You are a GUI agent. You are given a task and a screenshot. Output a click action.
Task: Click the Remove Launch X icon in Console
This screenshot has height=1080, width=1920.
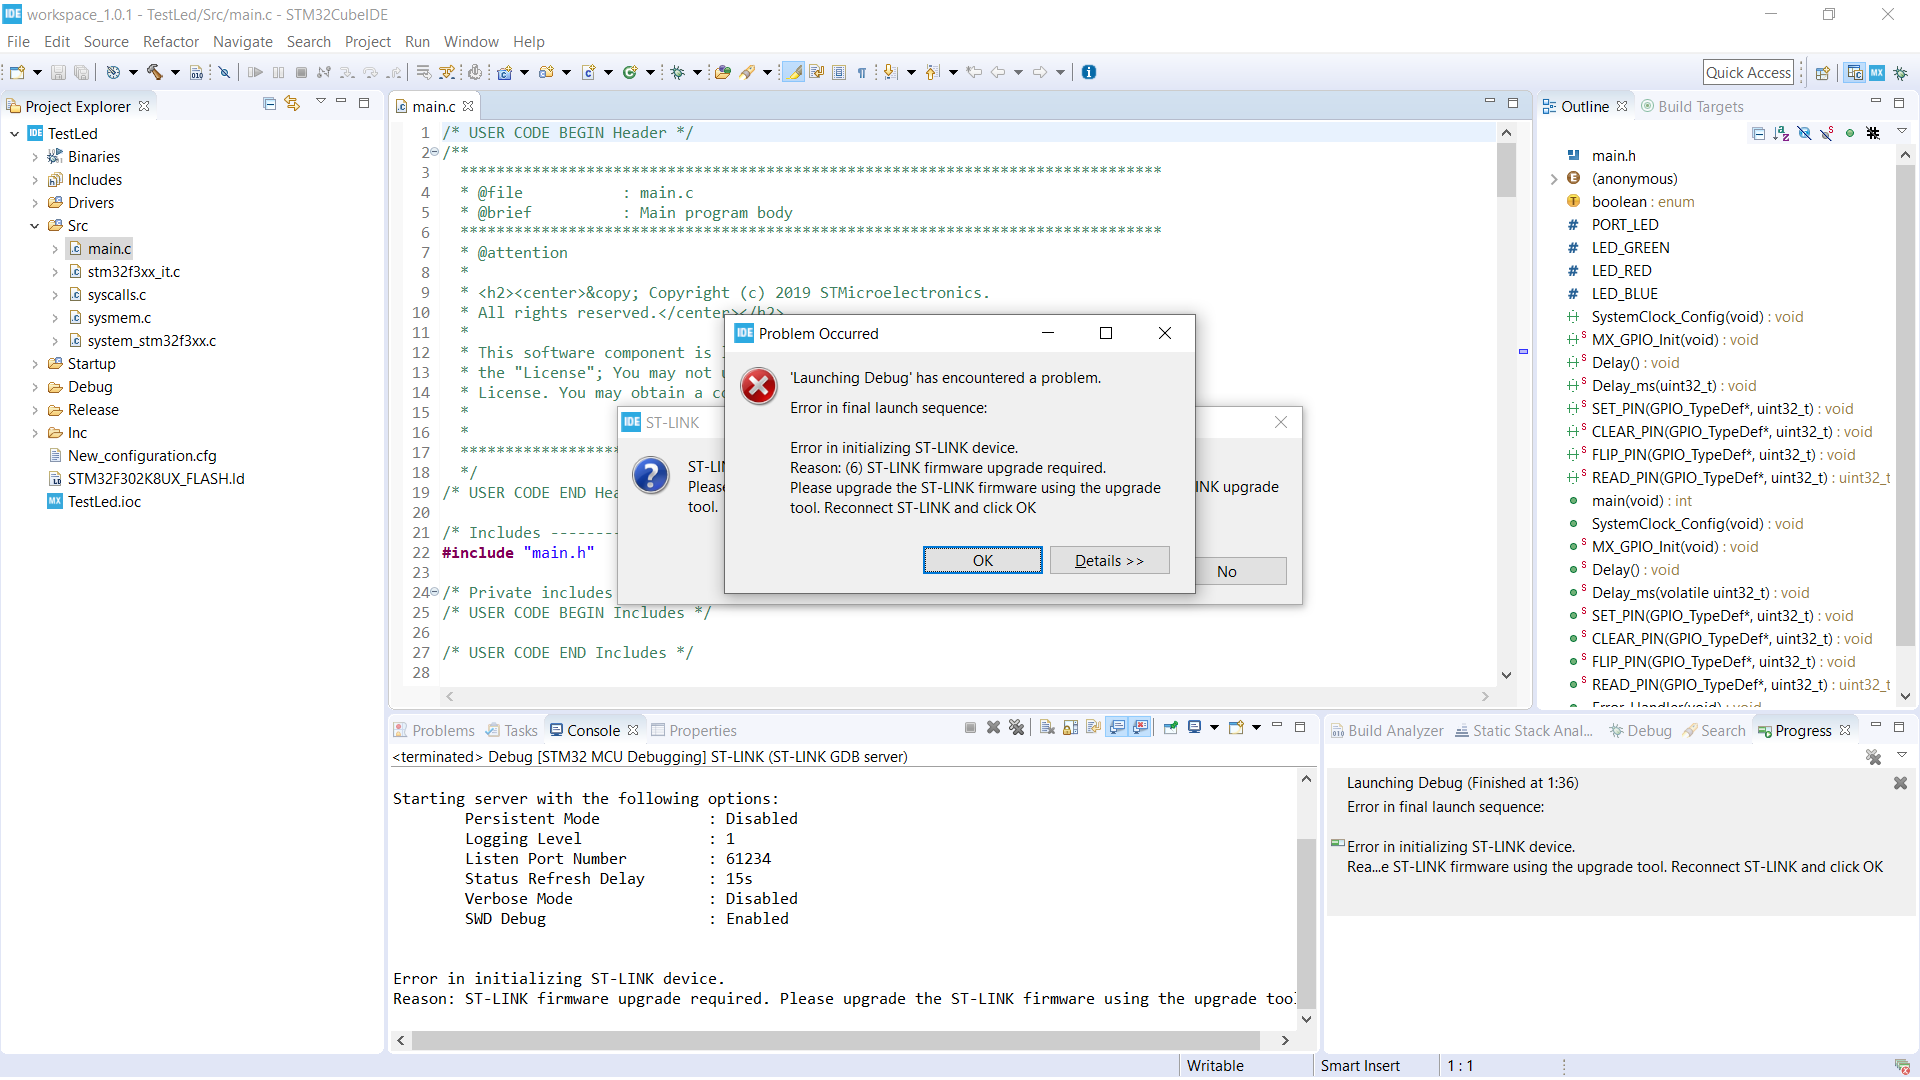tap(993, 728)
